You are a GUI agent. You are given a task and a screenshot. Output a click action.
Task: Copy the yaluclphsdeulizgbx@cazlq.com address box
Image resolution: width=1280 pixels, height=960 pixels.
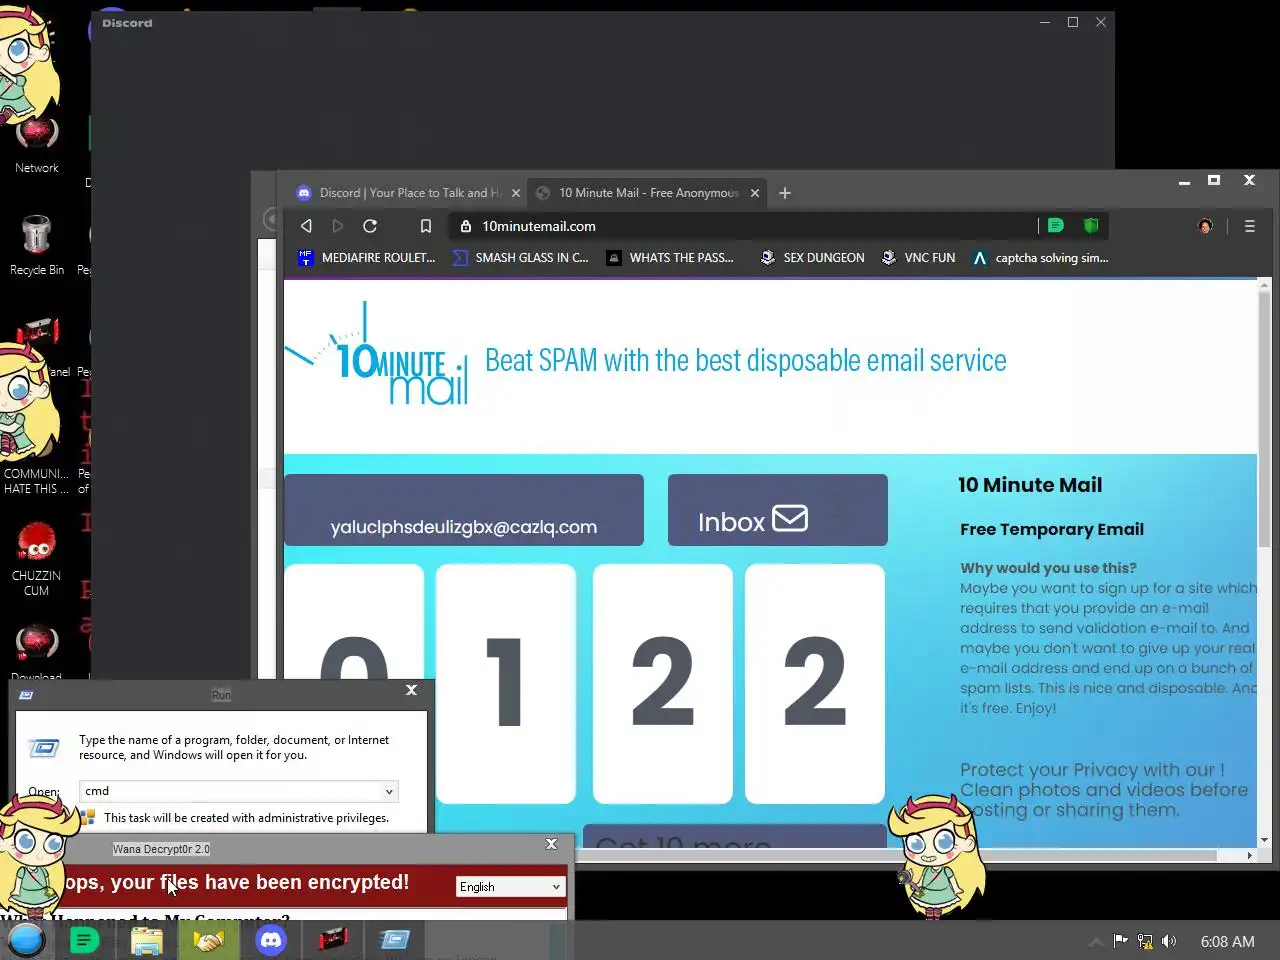pyautogui.click(x=464, y=510)
